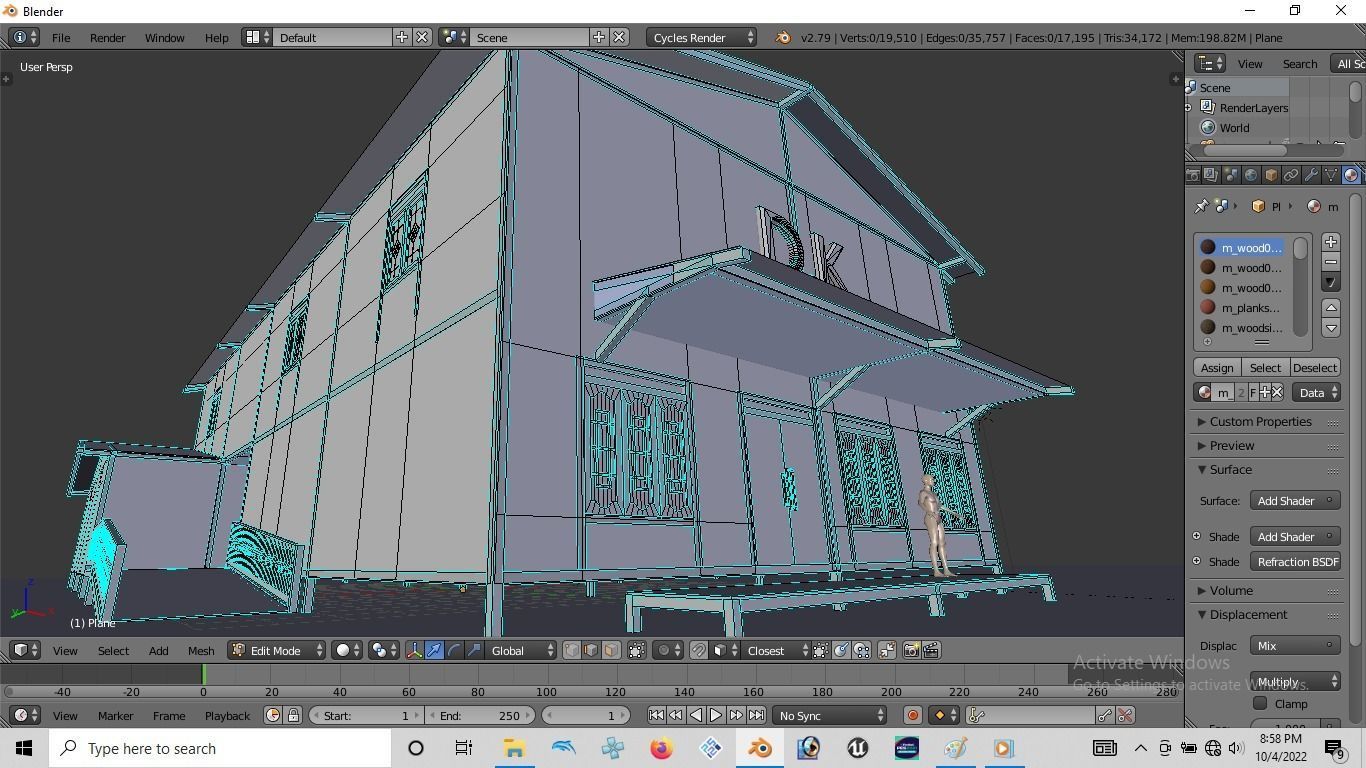The image size is (1366, 768).
Task: Open the File menu
Action: click(x=61, y=37)
